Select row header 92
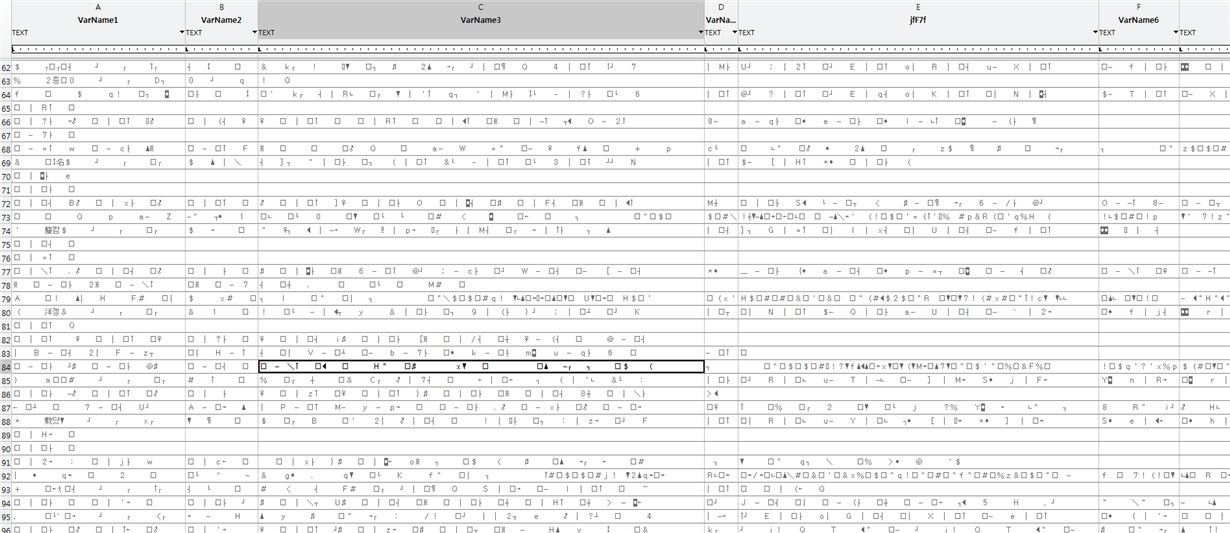The height and width of the screenshot is (533, 1230). [5, 476]
